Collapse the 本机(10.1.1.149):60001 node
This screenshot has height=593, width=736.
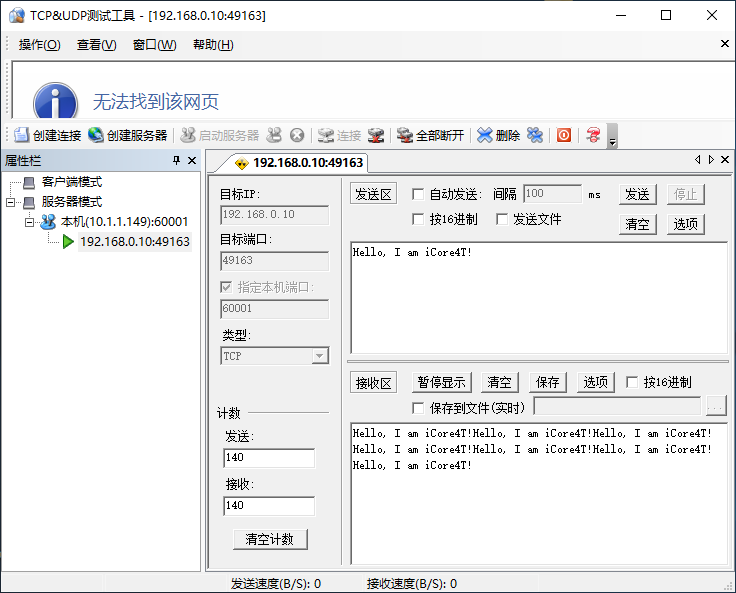(29, 221)
